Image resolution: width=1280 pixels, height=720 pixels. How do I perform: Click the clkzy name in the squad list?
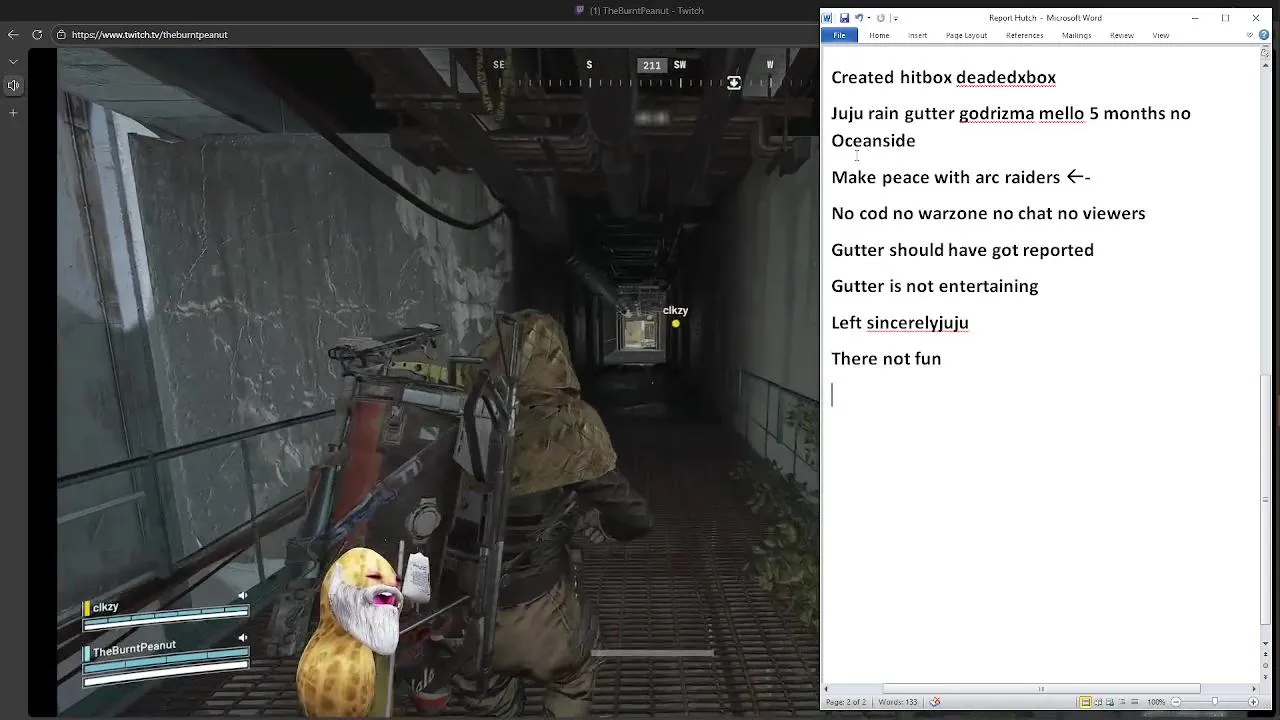(105, 607)
